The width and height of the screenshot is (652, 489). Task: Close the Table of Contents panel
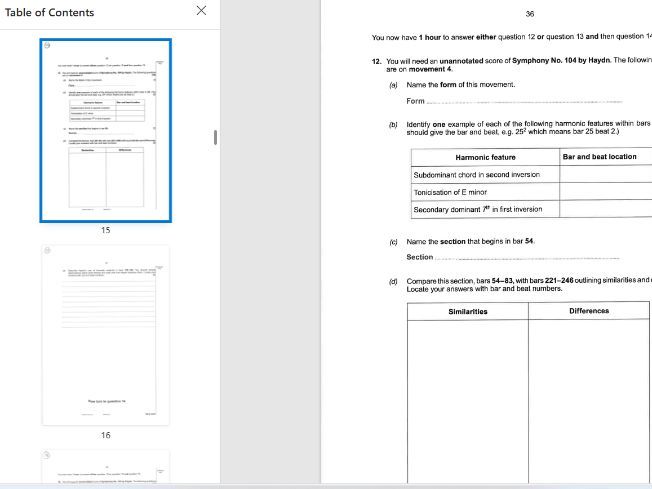pos(201,11)
